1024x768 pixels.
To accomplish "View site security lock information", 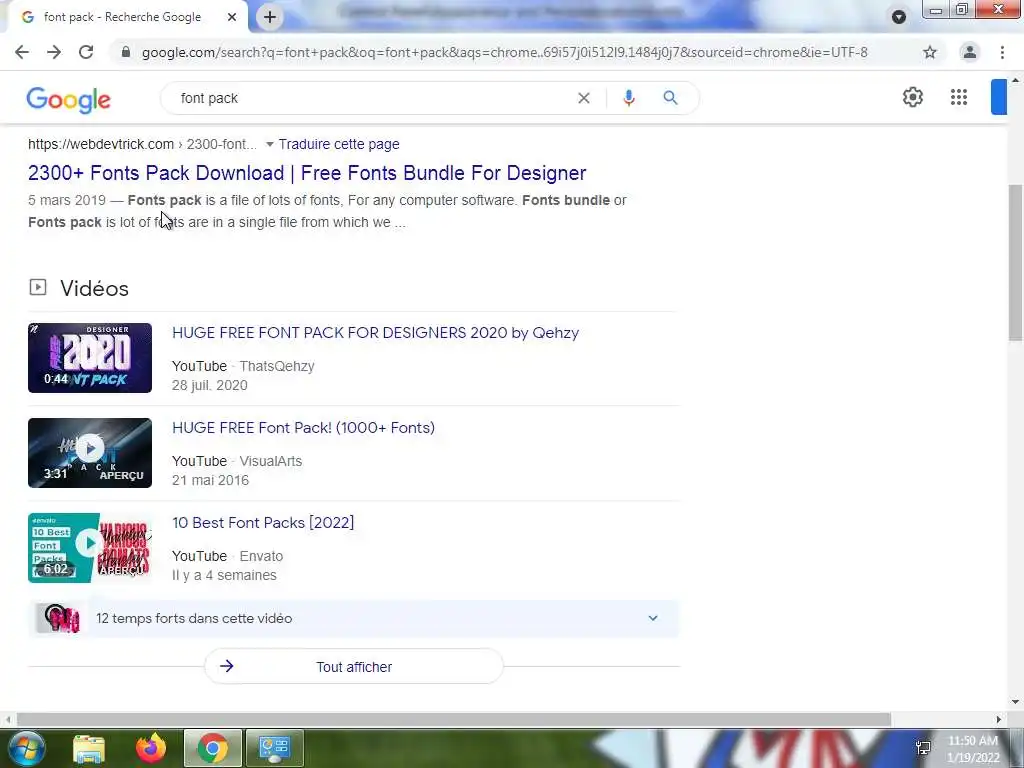I will (126, 52).
